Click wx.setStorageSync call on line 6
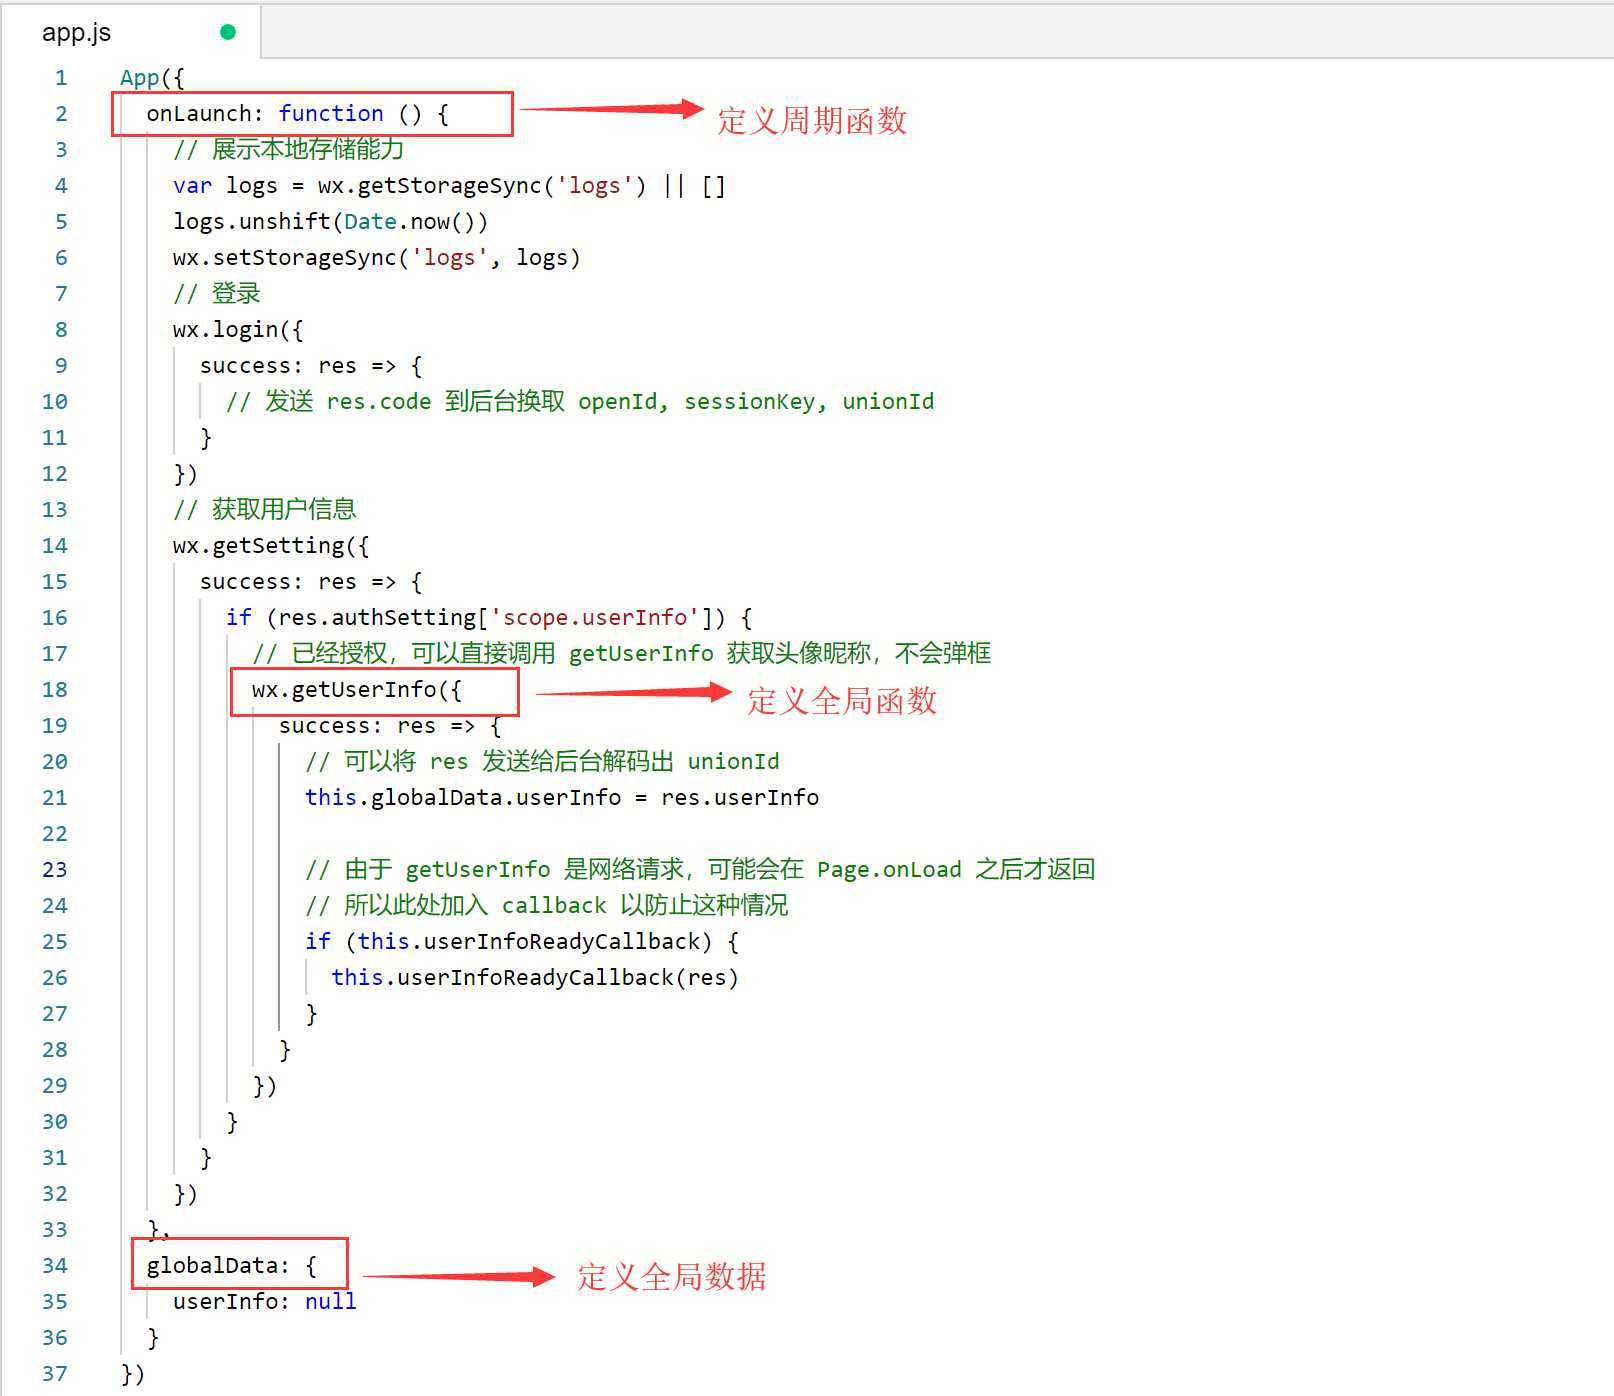1614x1396 pixels. pyautogui.click(x=376, y=258)
